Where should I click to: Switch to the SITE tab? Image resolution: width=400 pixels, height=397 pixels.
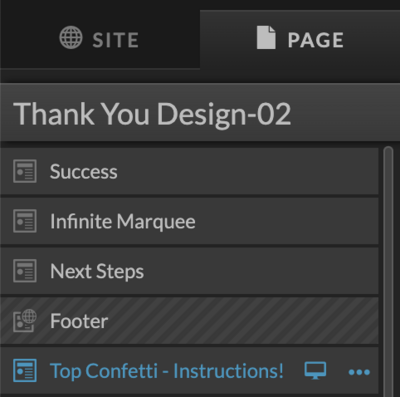99,39
